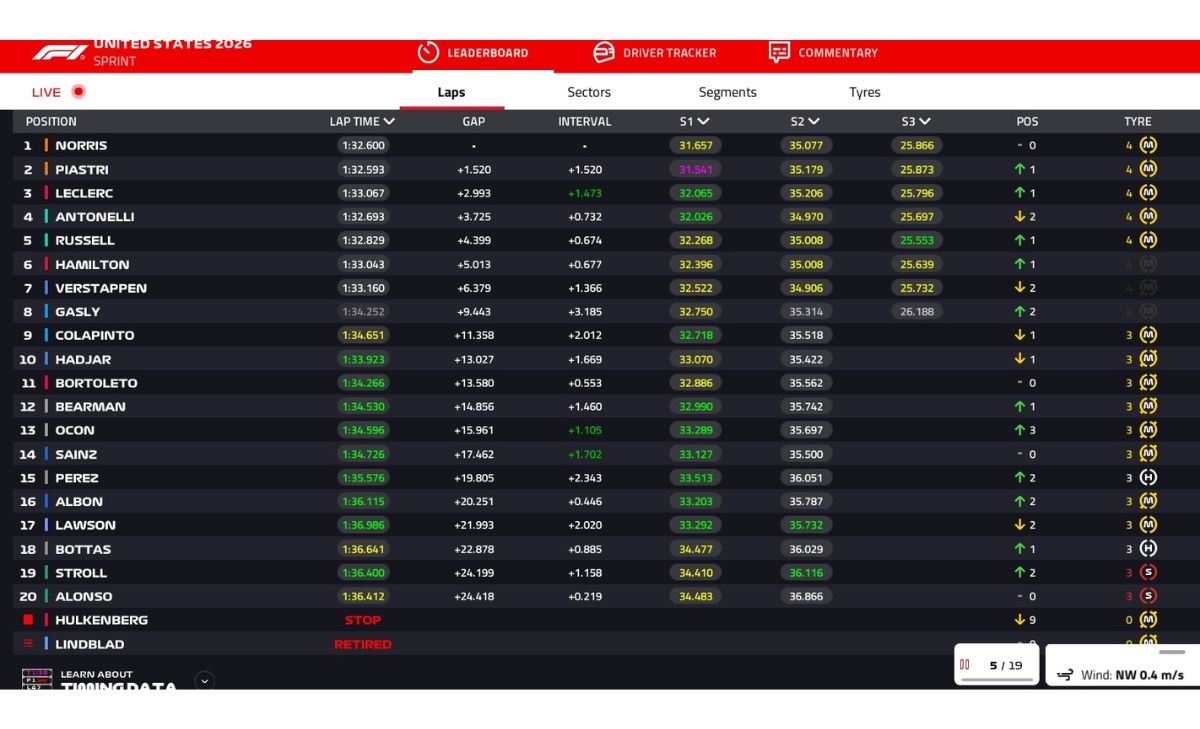The height and width of the screenshot is (729, 1200).
Task: Click the hard tyre icon for Bottas
Action: tap(1148, 549)
